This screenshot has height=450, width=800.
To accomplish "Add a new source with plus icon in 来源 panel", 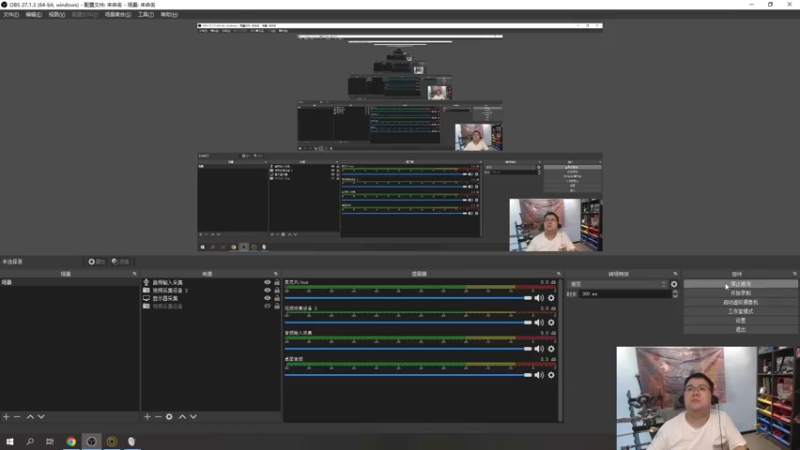I will tap(147, 417).
